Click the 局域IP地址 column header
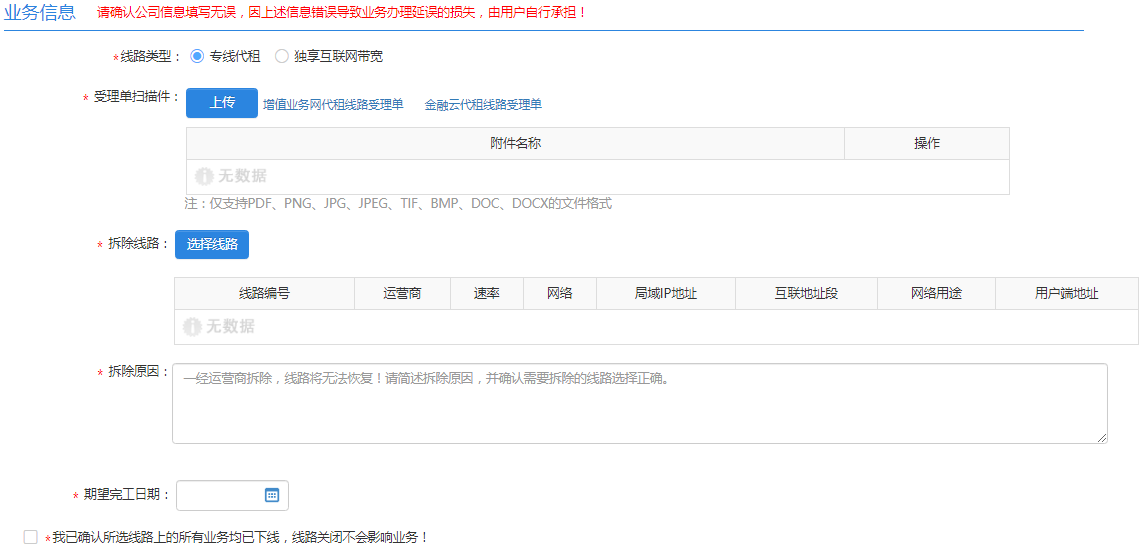The width and height of the screenshot is (1143, 549). (x=666, y=294)
